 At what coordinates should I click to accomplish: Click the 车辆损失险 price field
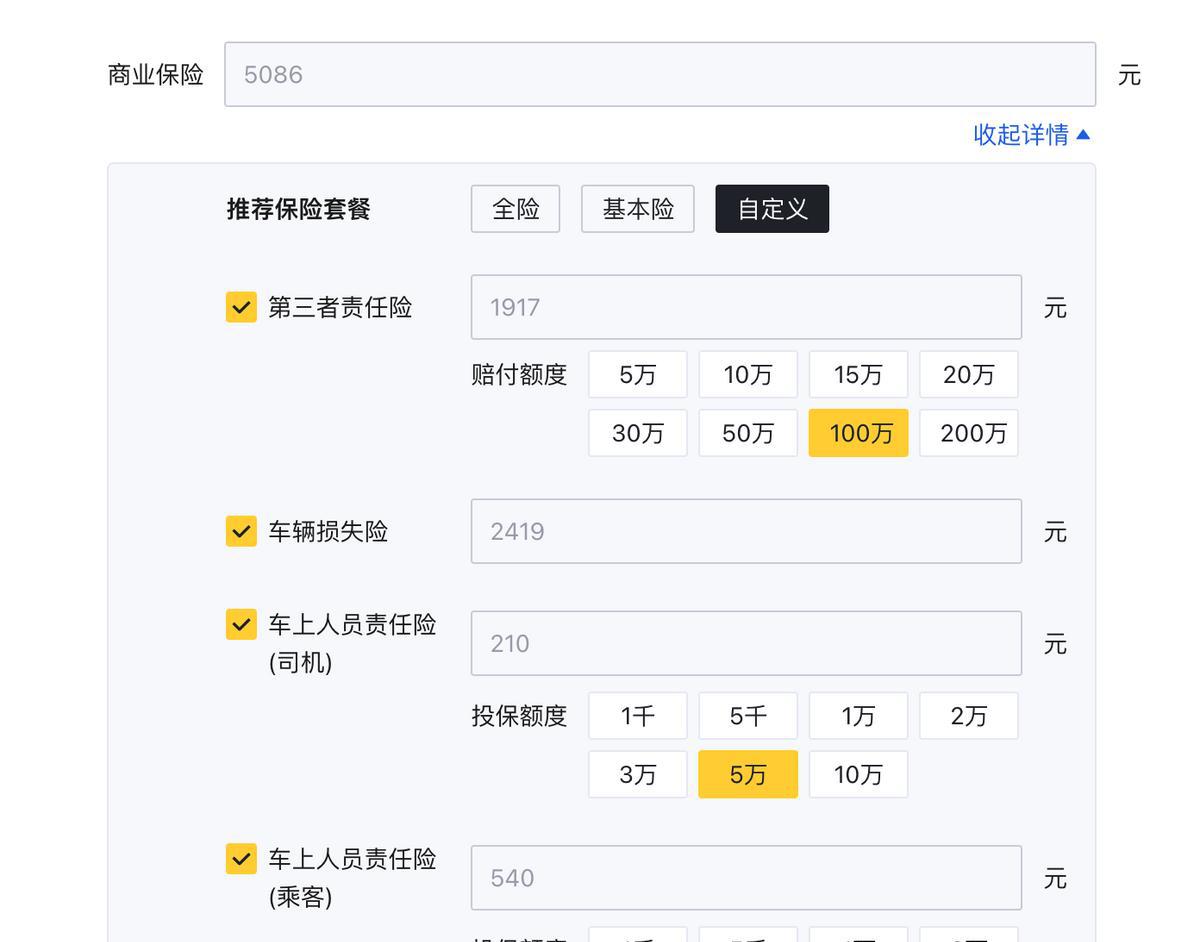tap(745, 531)
